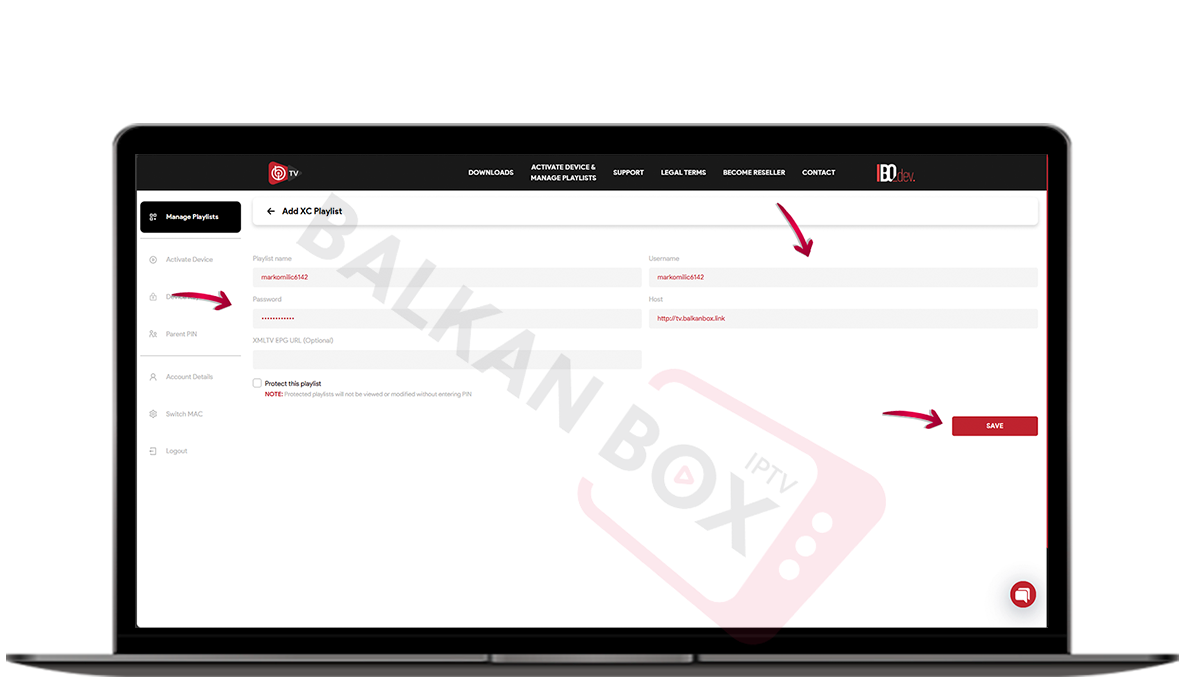
Task: Open the Become Reseller link
Action: [x=753, y=173]
